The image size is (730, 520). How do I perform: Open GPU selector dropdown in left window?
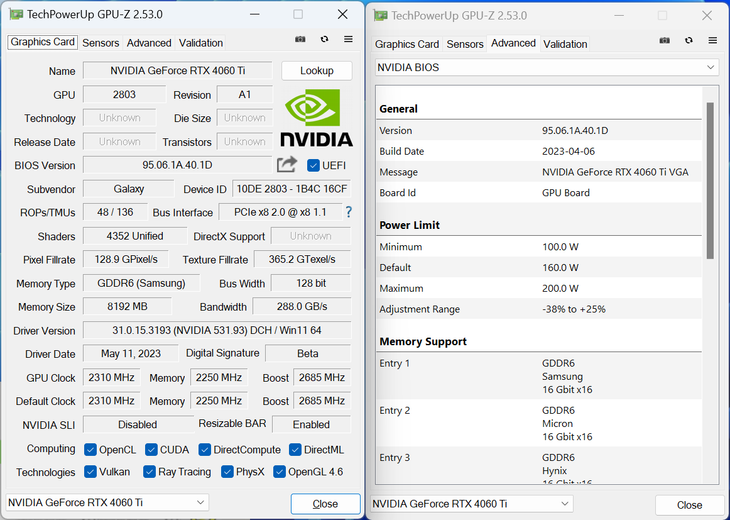point(107,503)
